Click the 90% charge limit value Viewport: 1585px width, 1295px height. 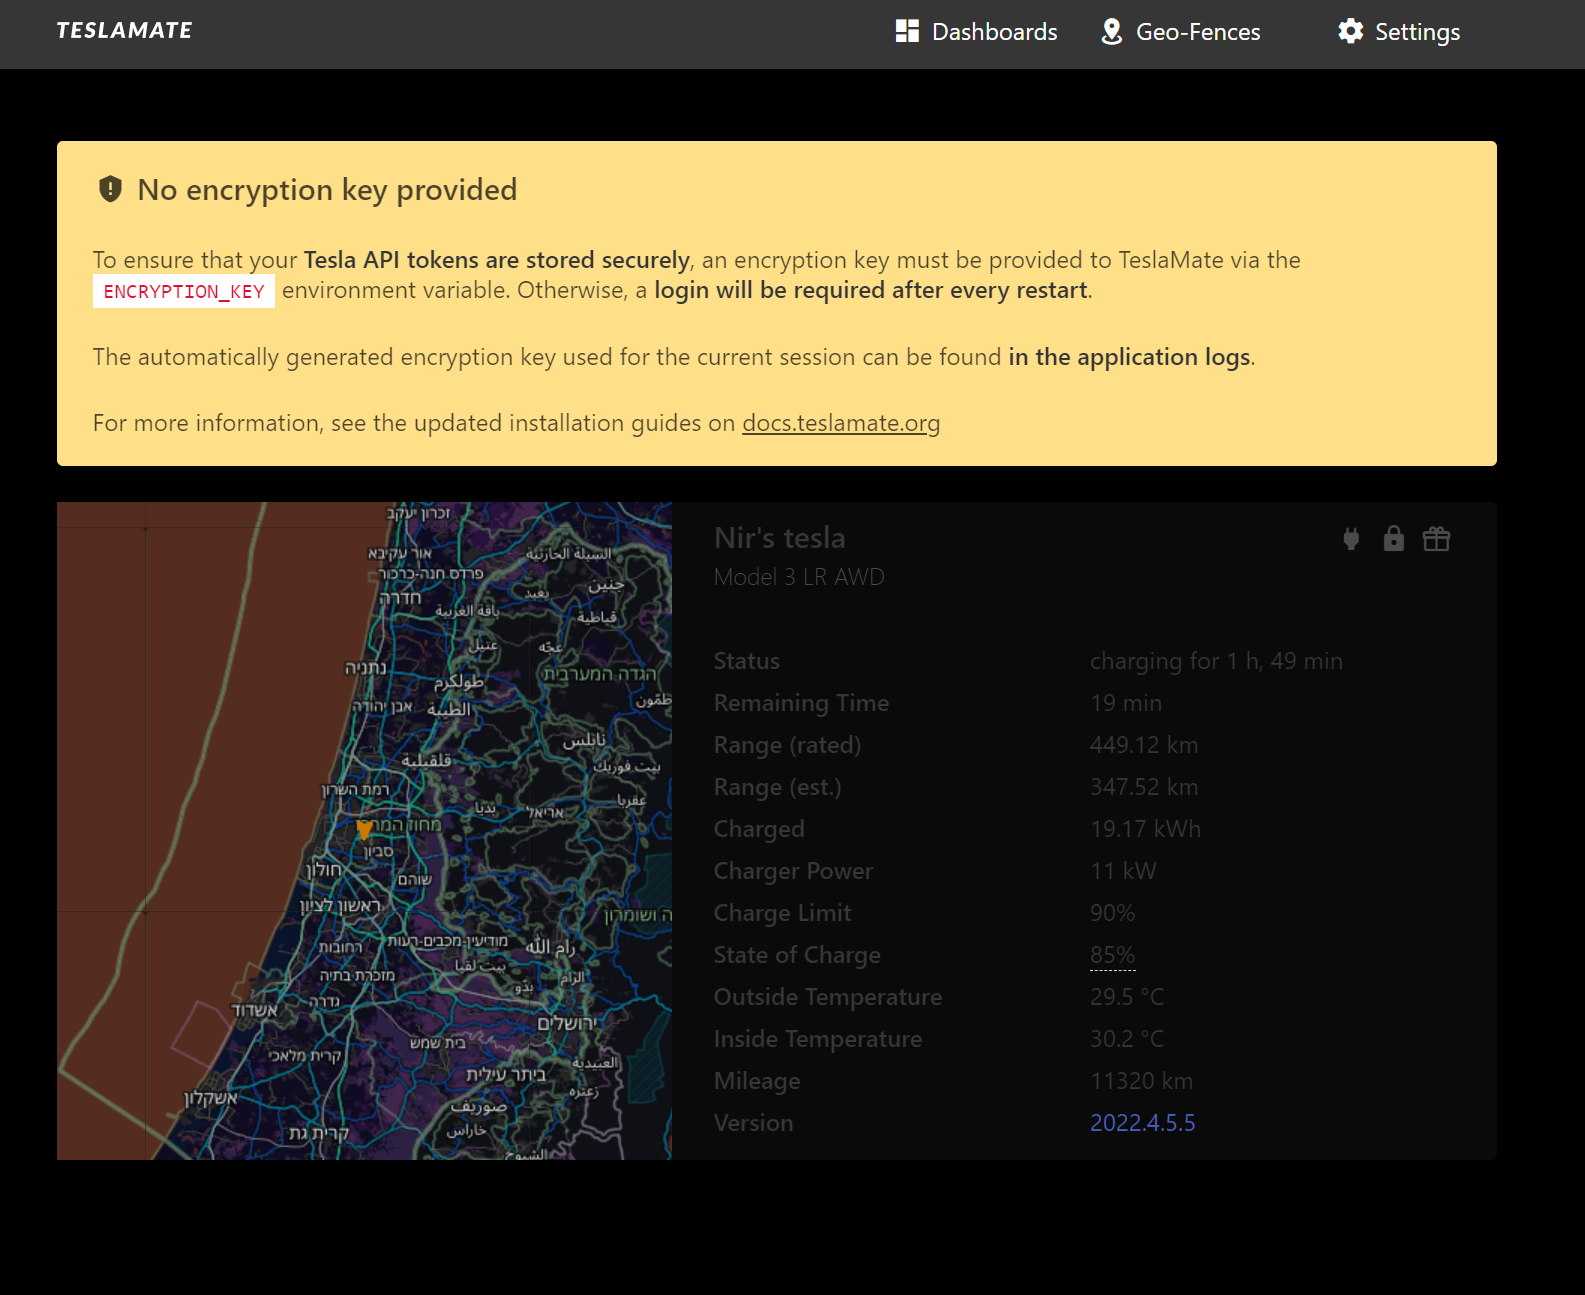pos(1113,913)
